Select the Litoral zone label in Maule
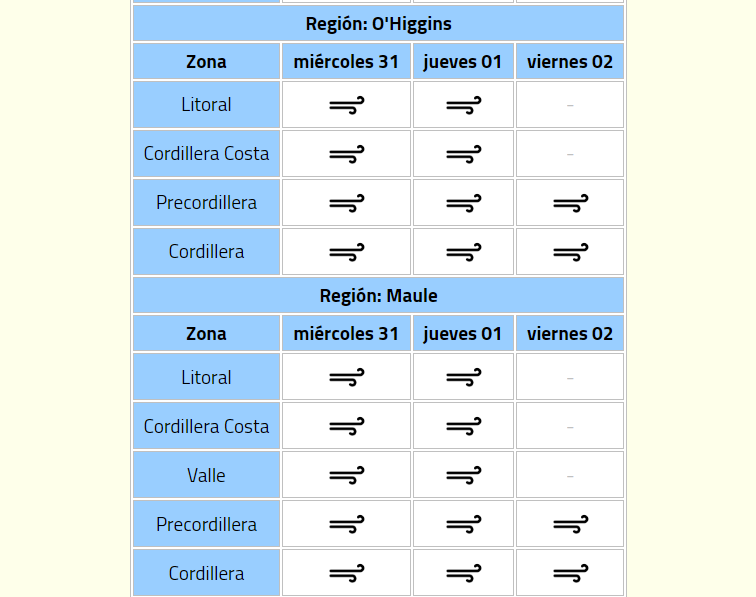756x597 pixels. (x=206, y=377)
